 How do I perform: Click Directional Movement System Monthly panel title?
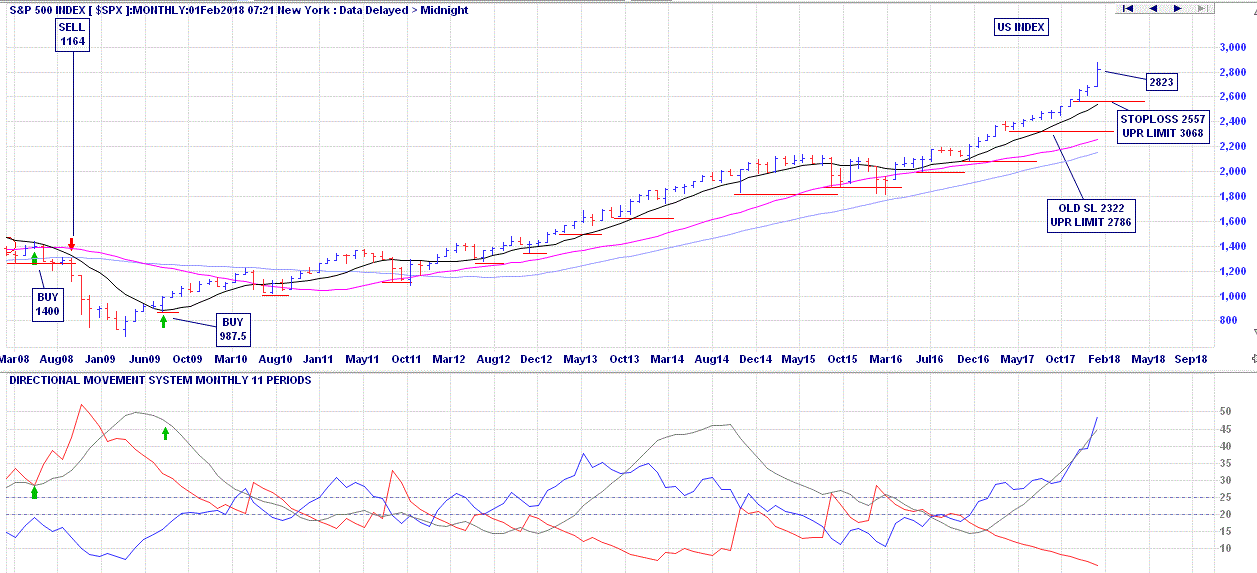pyautogui.click(x=160, y=380)
